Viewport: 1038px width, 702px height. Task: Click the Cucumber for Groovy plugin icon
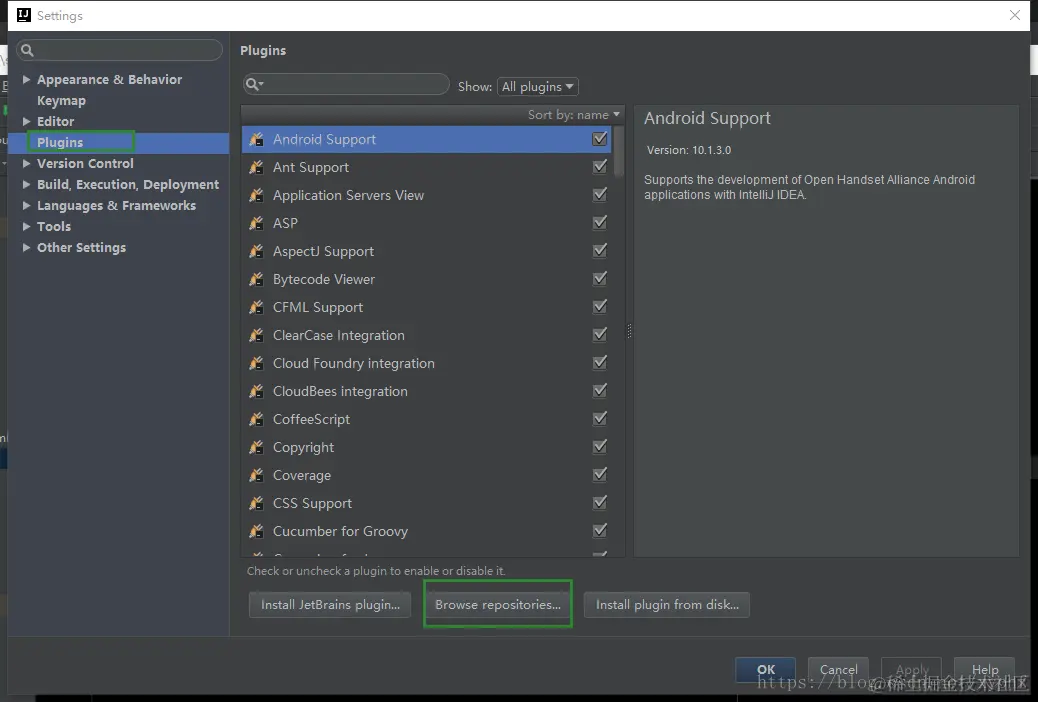[256, 530]
